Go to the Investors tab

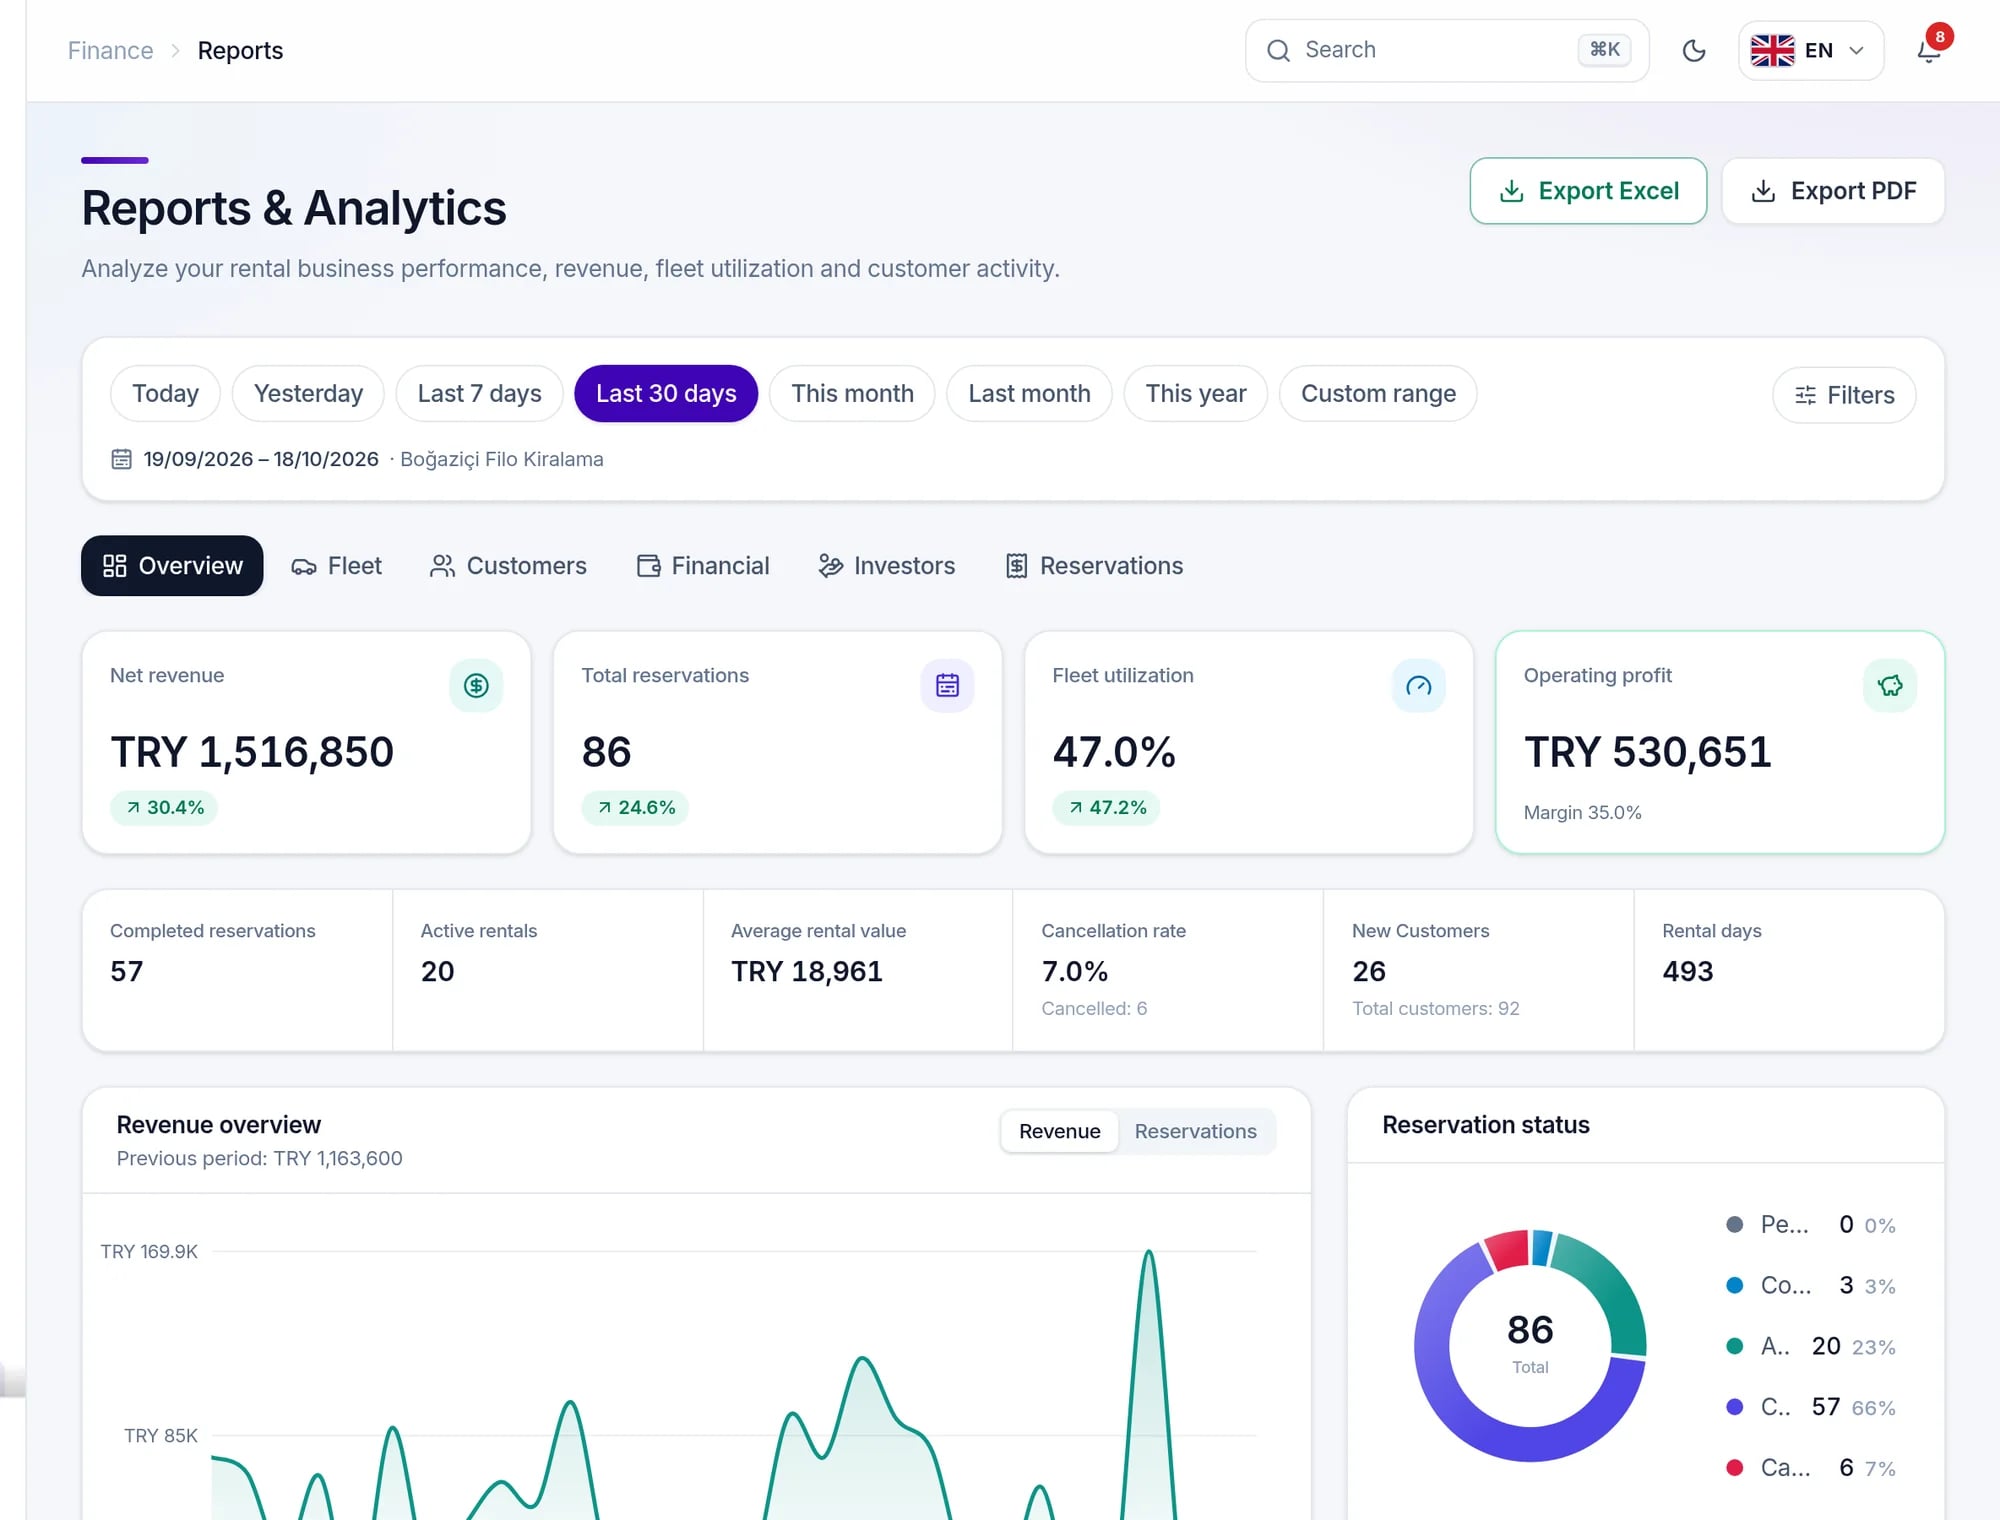point(887,566)
